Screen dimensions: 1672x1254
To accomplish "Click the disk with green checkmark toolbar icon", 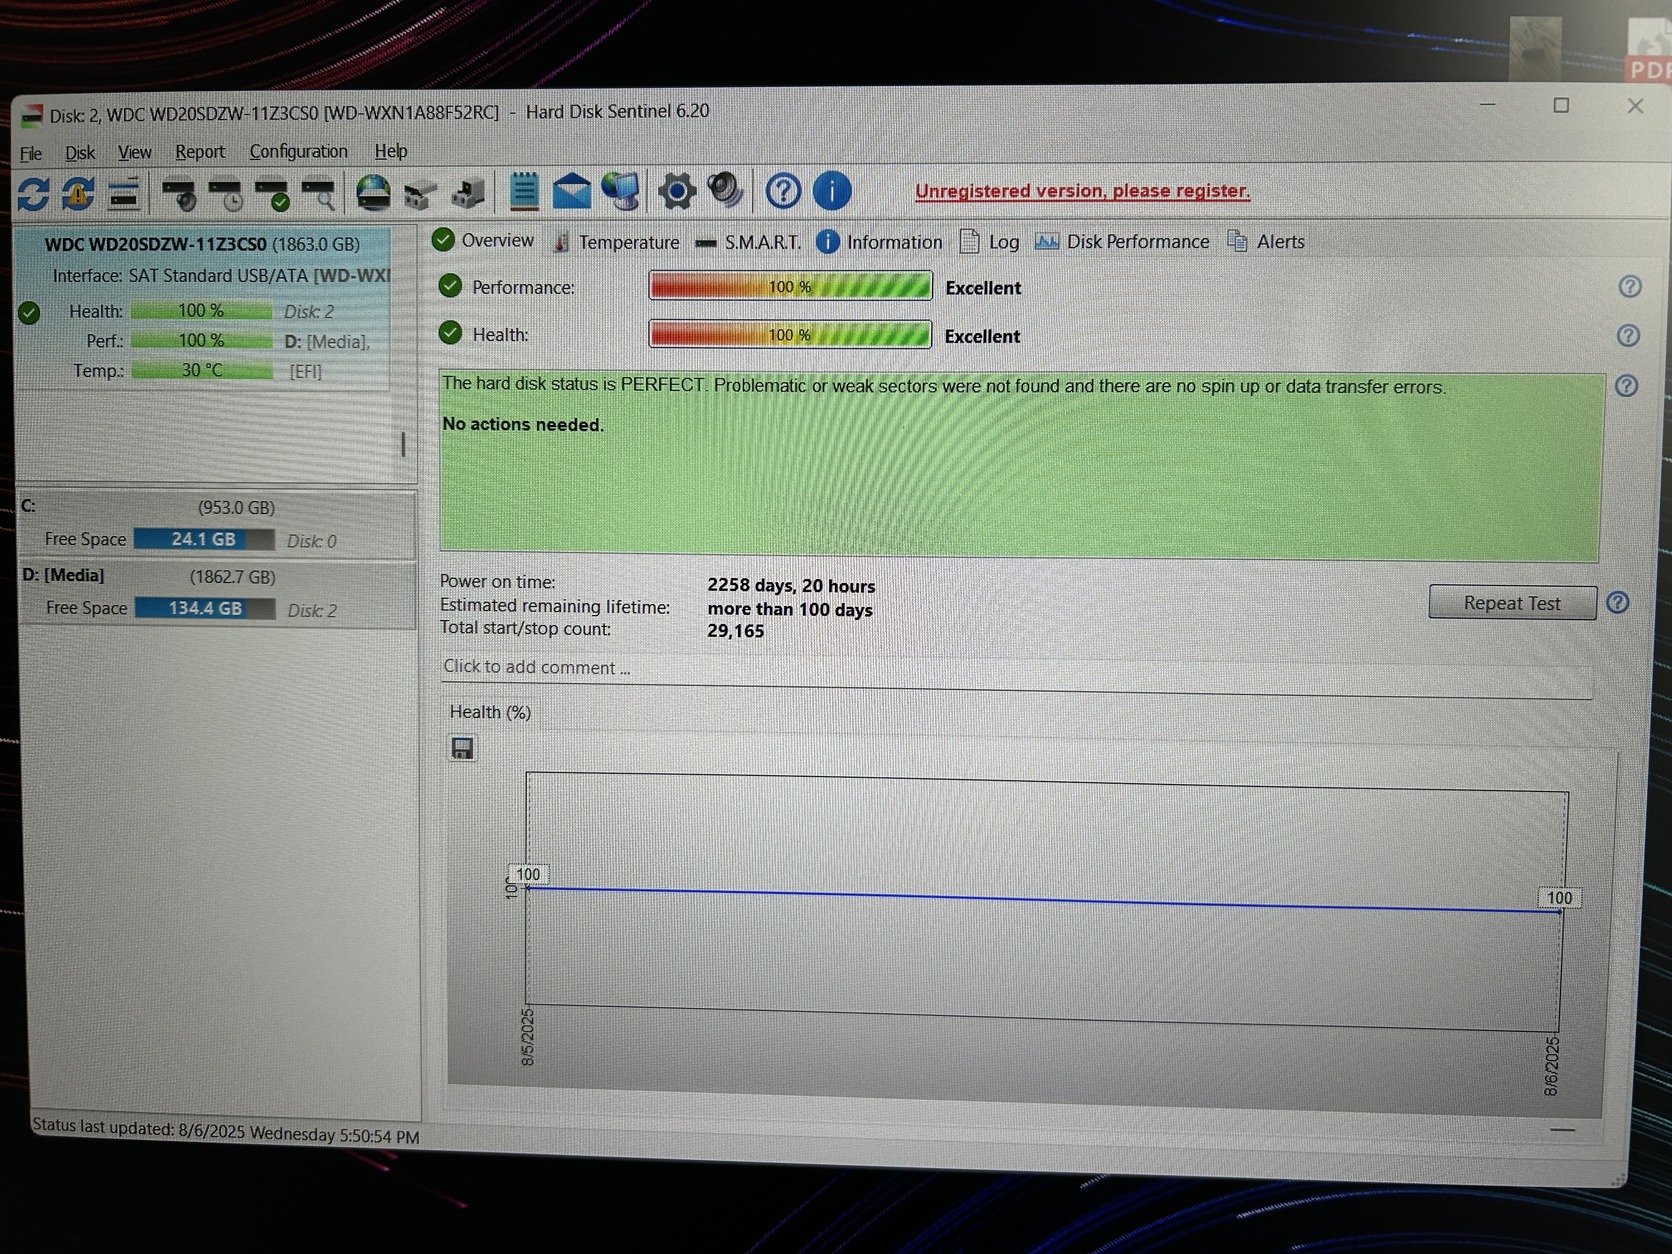I will click(272, 194).
